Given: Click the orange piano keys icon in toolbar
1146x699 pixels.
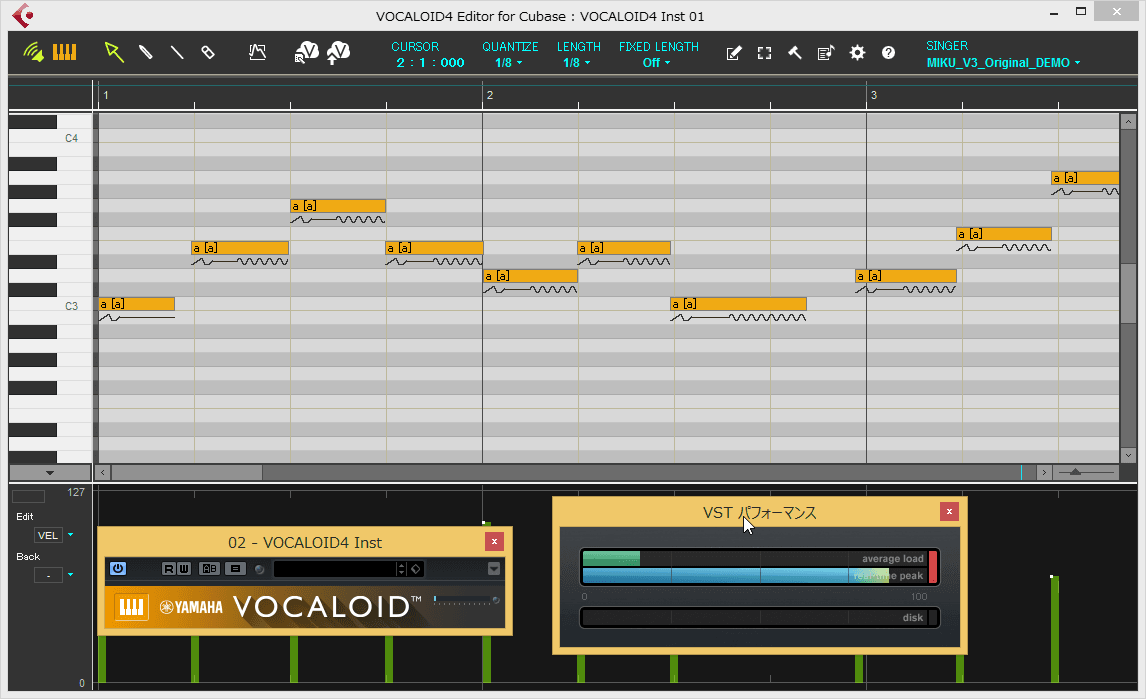Looking at the screenshot, I should pos(64,53).
